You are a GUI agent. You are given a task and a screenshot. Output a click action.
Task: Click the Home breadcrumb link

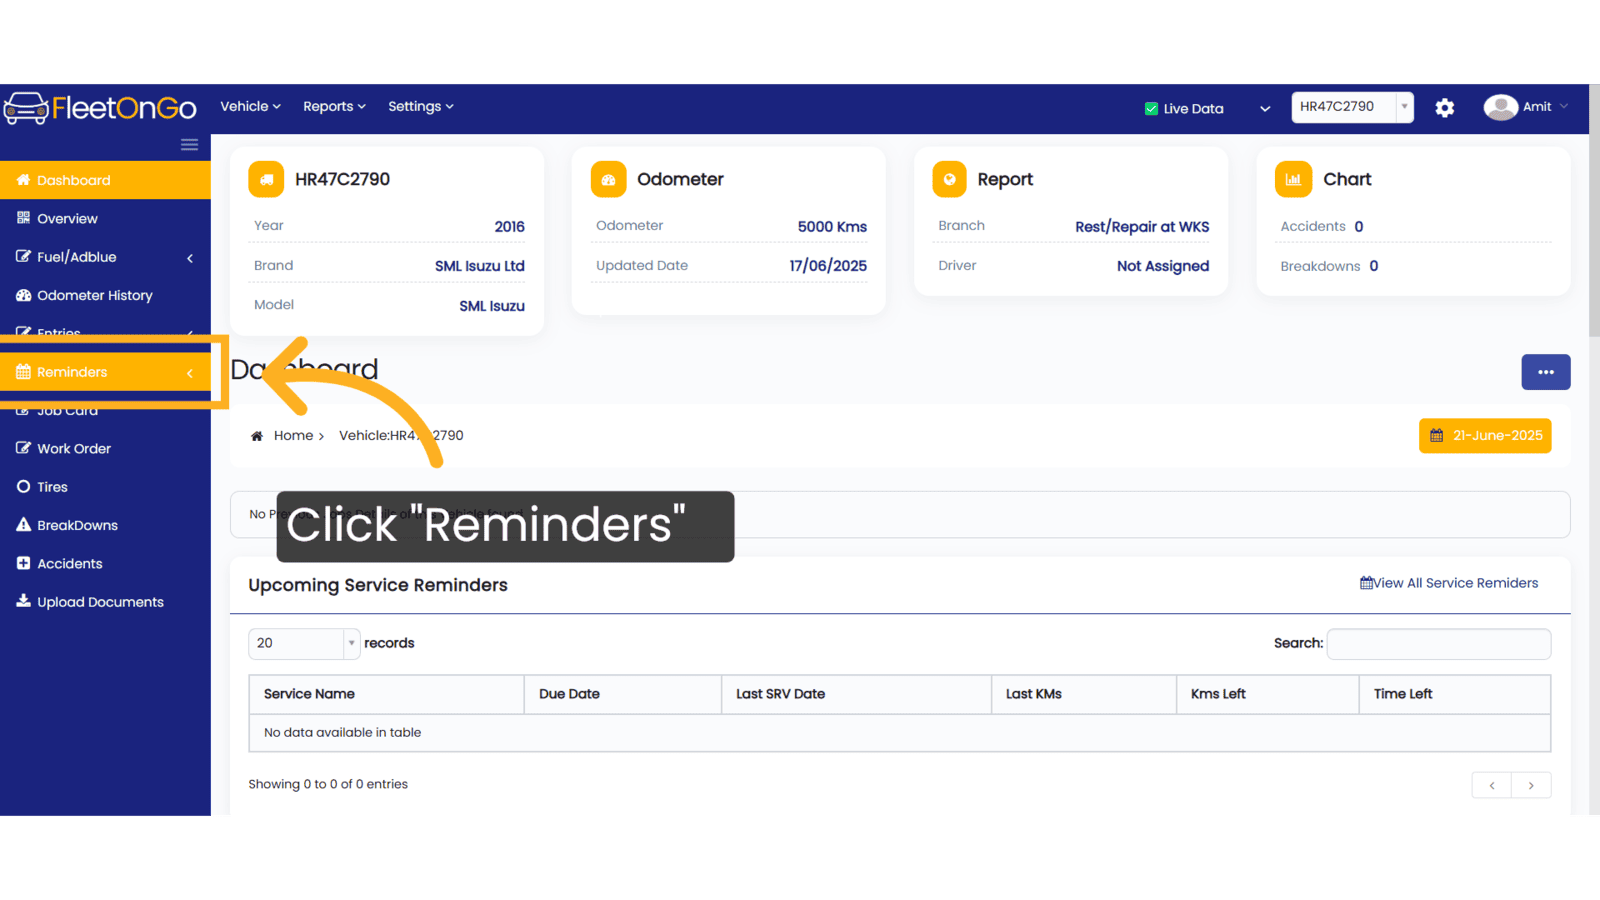pyautogui.click(x=293, y=436)
